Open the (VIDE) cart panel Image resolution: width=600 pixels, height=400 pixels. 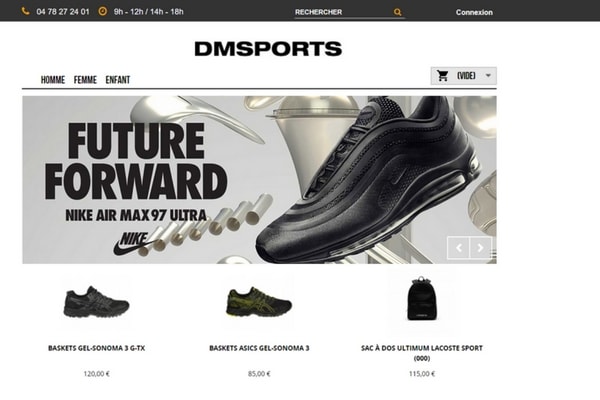[464, 76]
